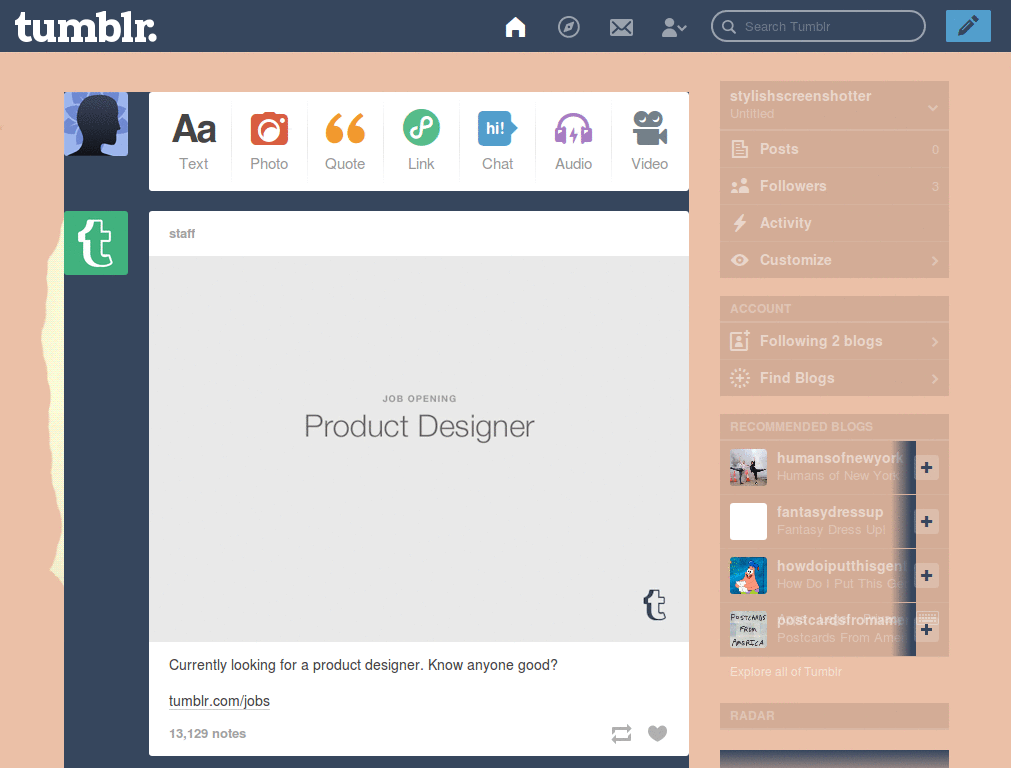This screenshot has width=1024, height=768.
Task: Open the staff username link
Action: [x=182, y=234]
